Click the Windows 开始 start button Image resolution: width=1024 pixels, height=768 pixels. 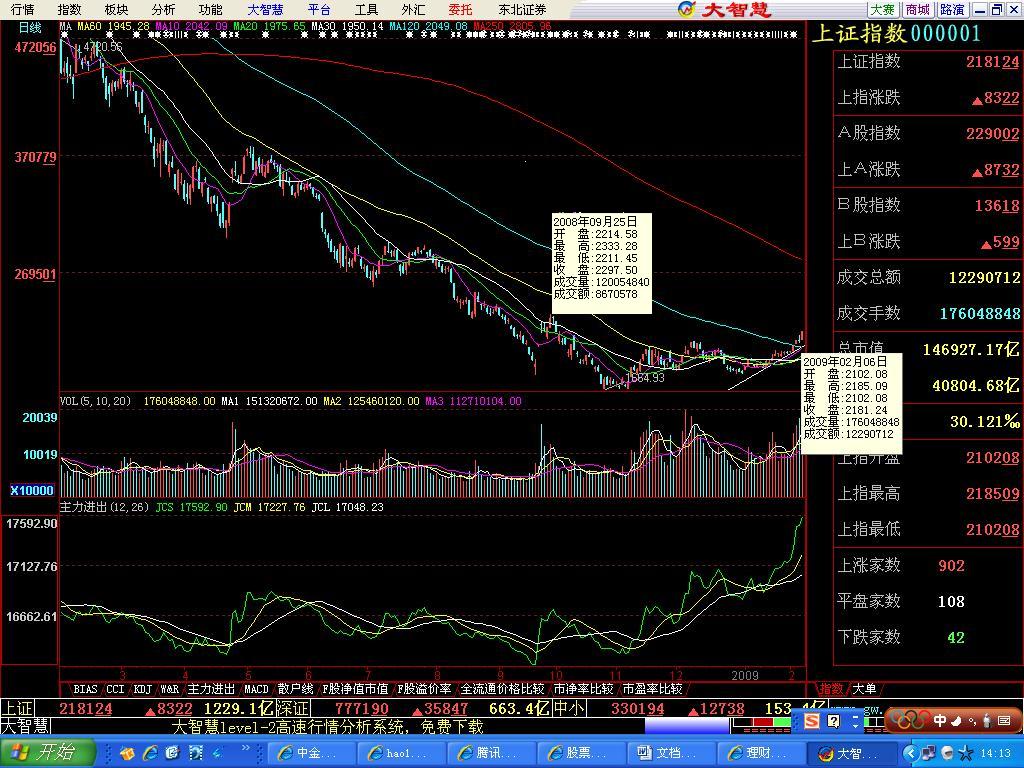(x=47, y=752)
